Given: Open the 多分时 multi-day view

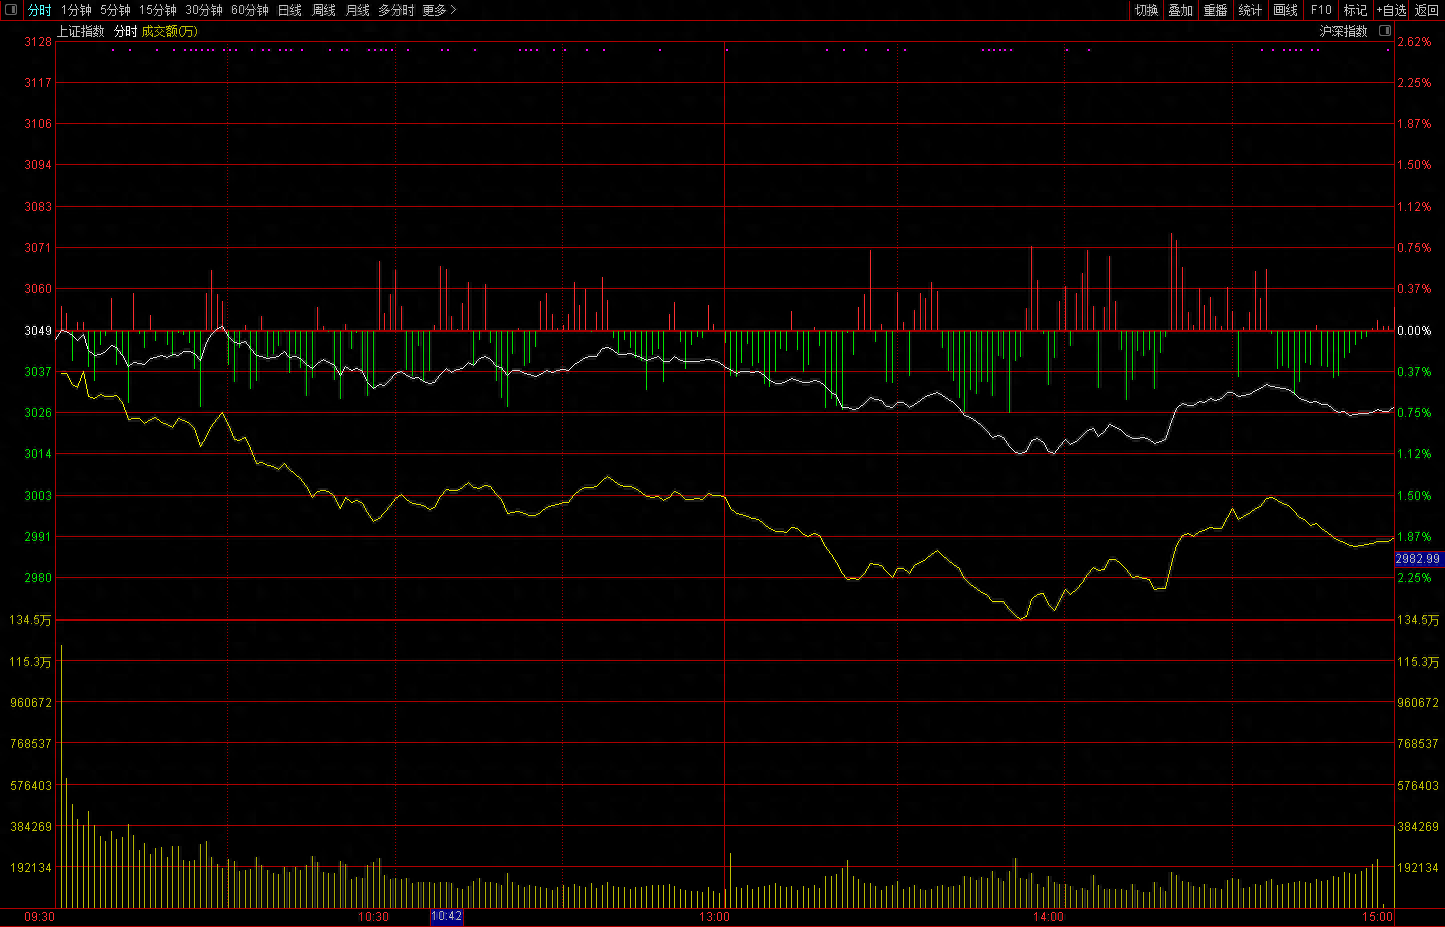Looking at the screenshot, I should coord(396,10).
